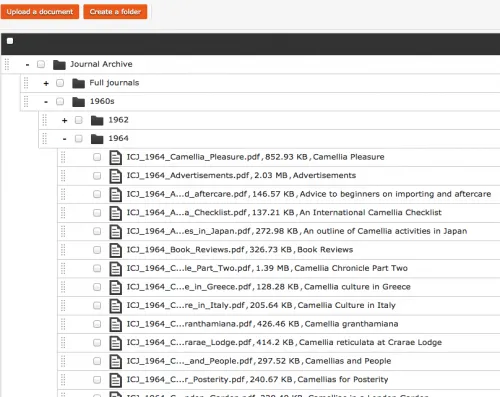The image size is (500, 397).
Task: Select the checkbox for ICJ_1964_Book_Reviews.pdf
Action: (97, 250)
